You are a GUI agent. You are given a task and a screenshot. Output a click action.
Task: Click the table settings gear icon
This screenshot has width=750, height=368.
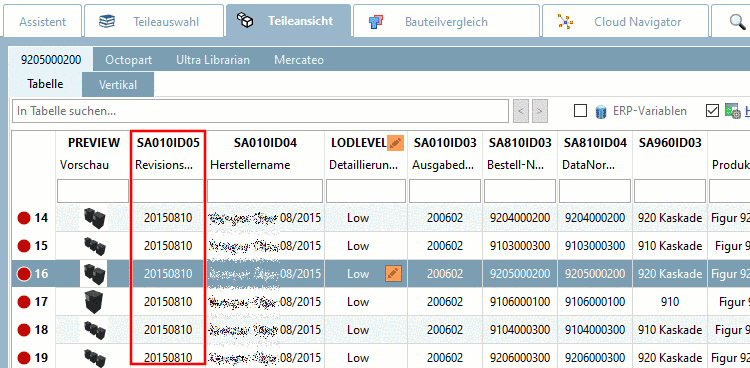(x=732, y=111)
